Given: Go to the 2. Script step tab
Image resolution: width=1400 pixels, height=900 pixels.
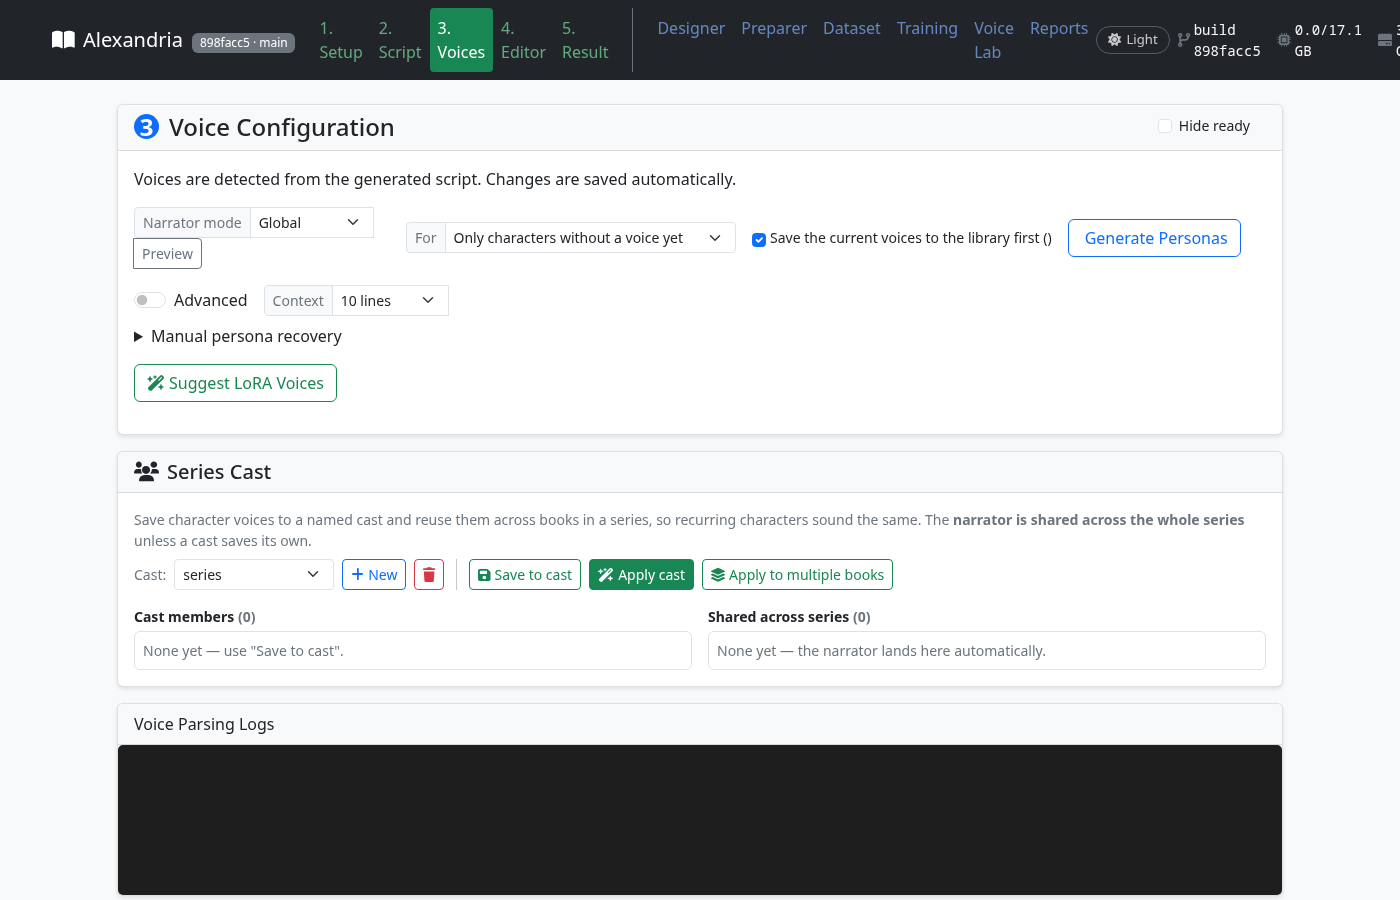Looking at the screenshot, I should tap(400, 40).
